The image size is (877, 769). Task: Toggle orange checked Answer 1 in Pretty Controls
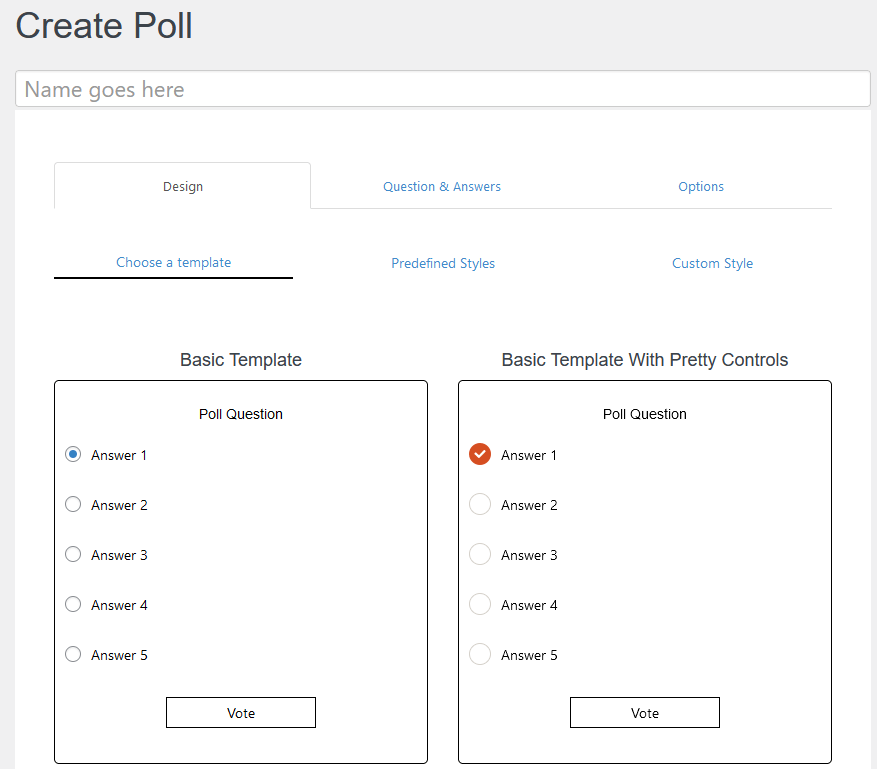(480, 454)
